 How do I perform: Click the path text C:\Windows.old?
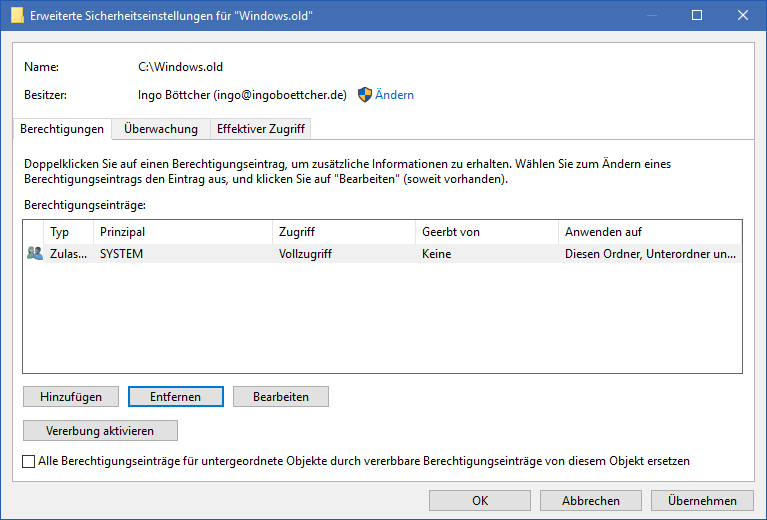tap(180, 67)
